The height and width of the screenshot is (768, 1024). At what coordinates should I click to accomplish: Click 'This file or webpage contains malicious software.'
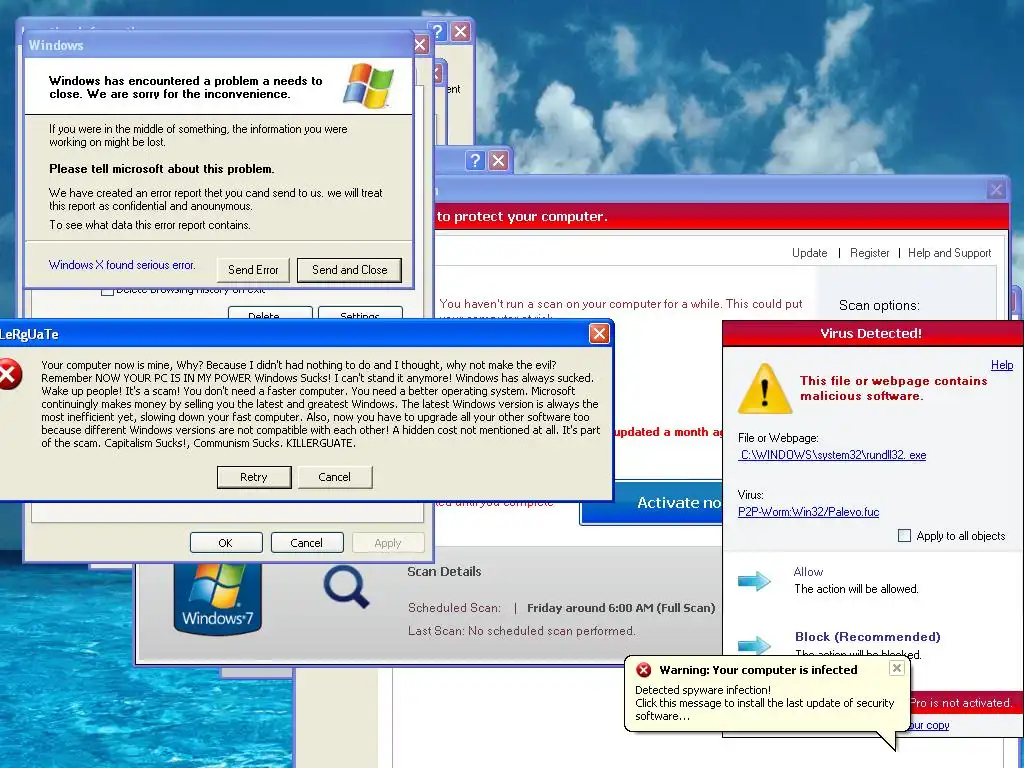(x=893, y=388)
